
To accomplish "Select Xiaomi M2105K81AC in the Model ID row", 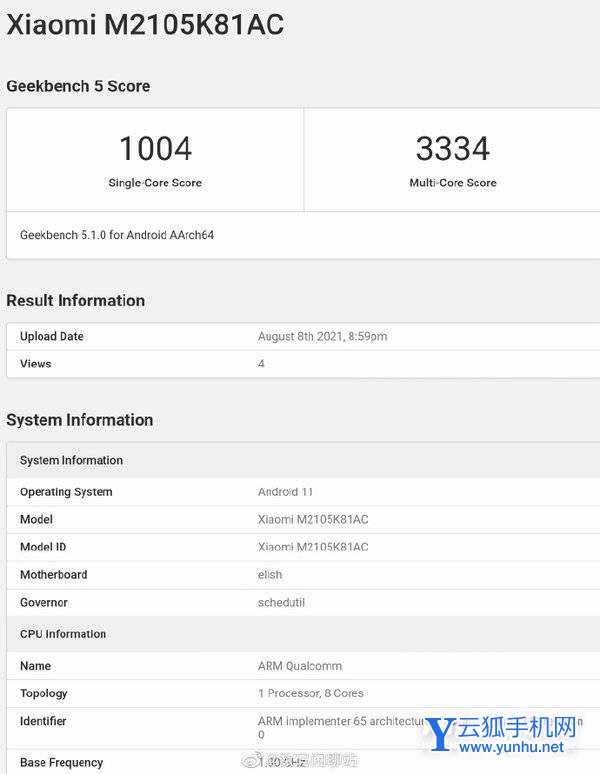I will [313, 547].
